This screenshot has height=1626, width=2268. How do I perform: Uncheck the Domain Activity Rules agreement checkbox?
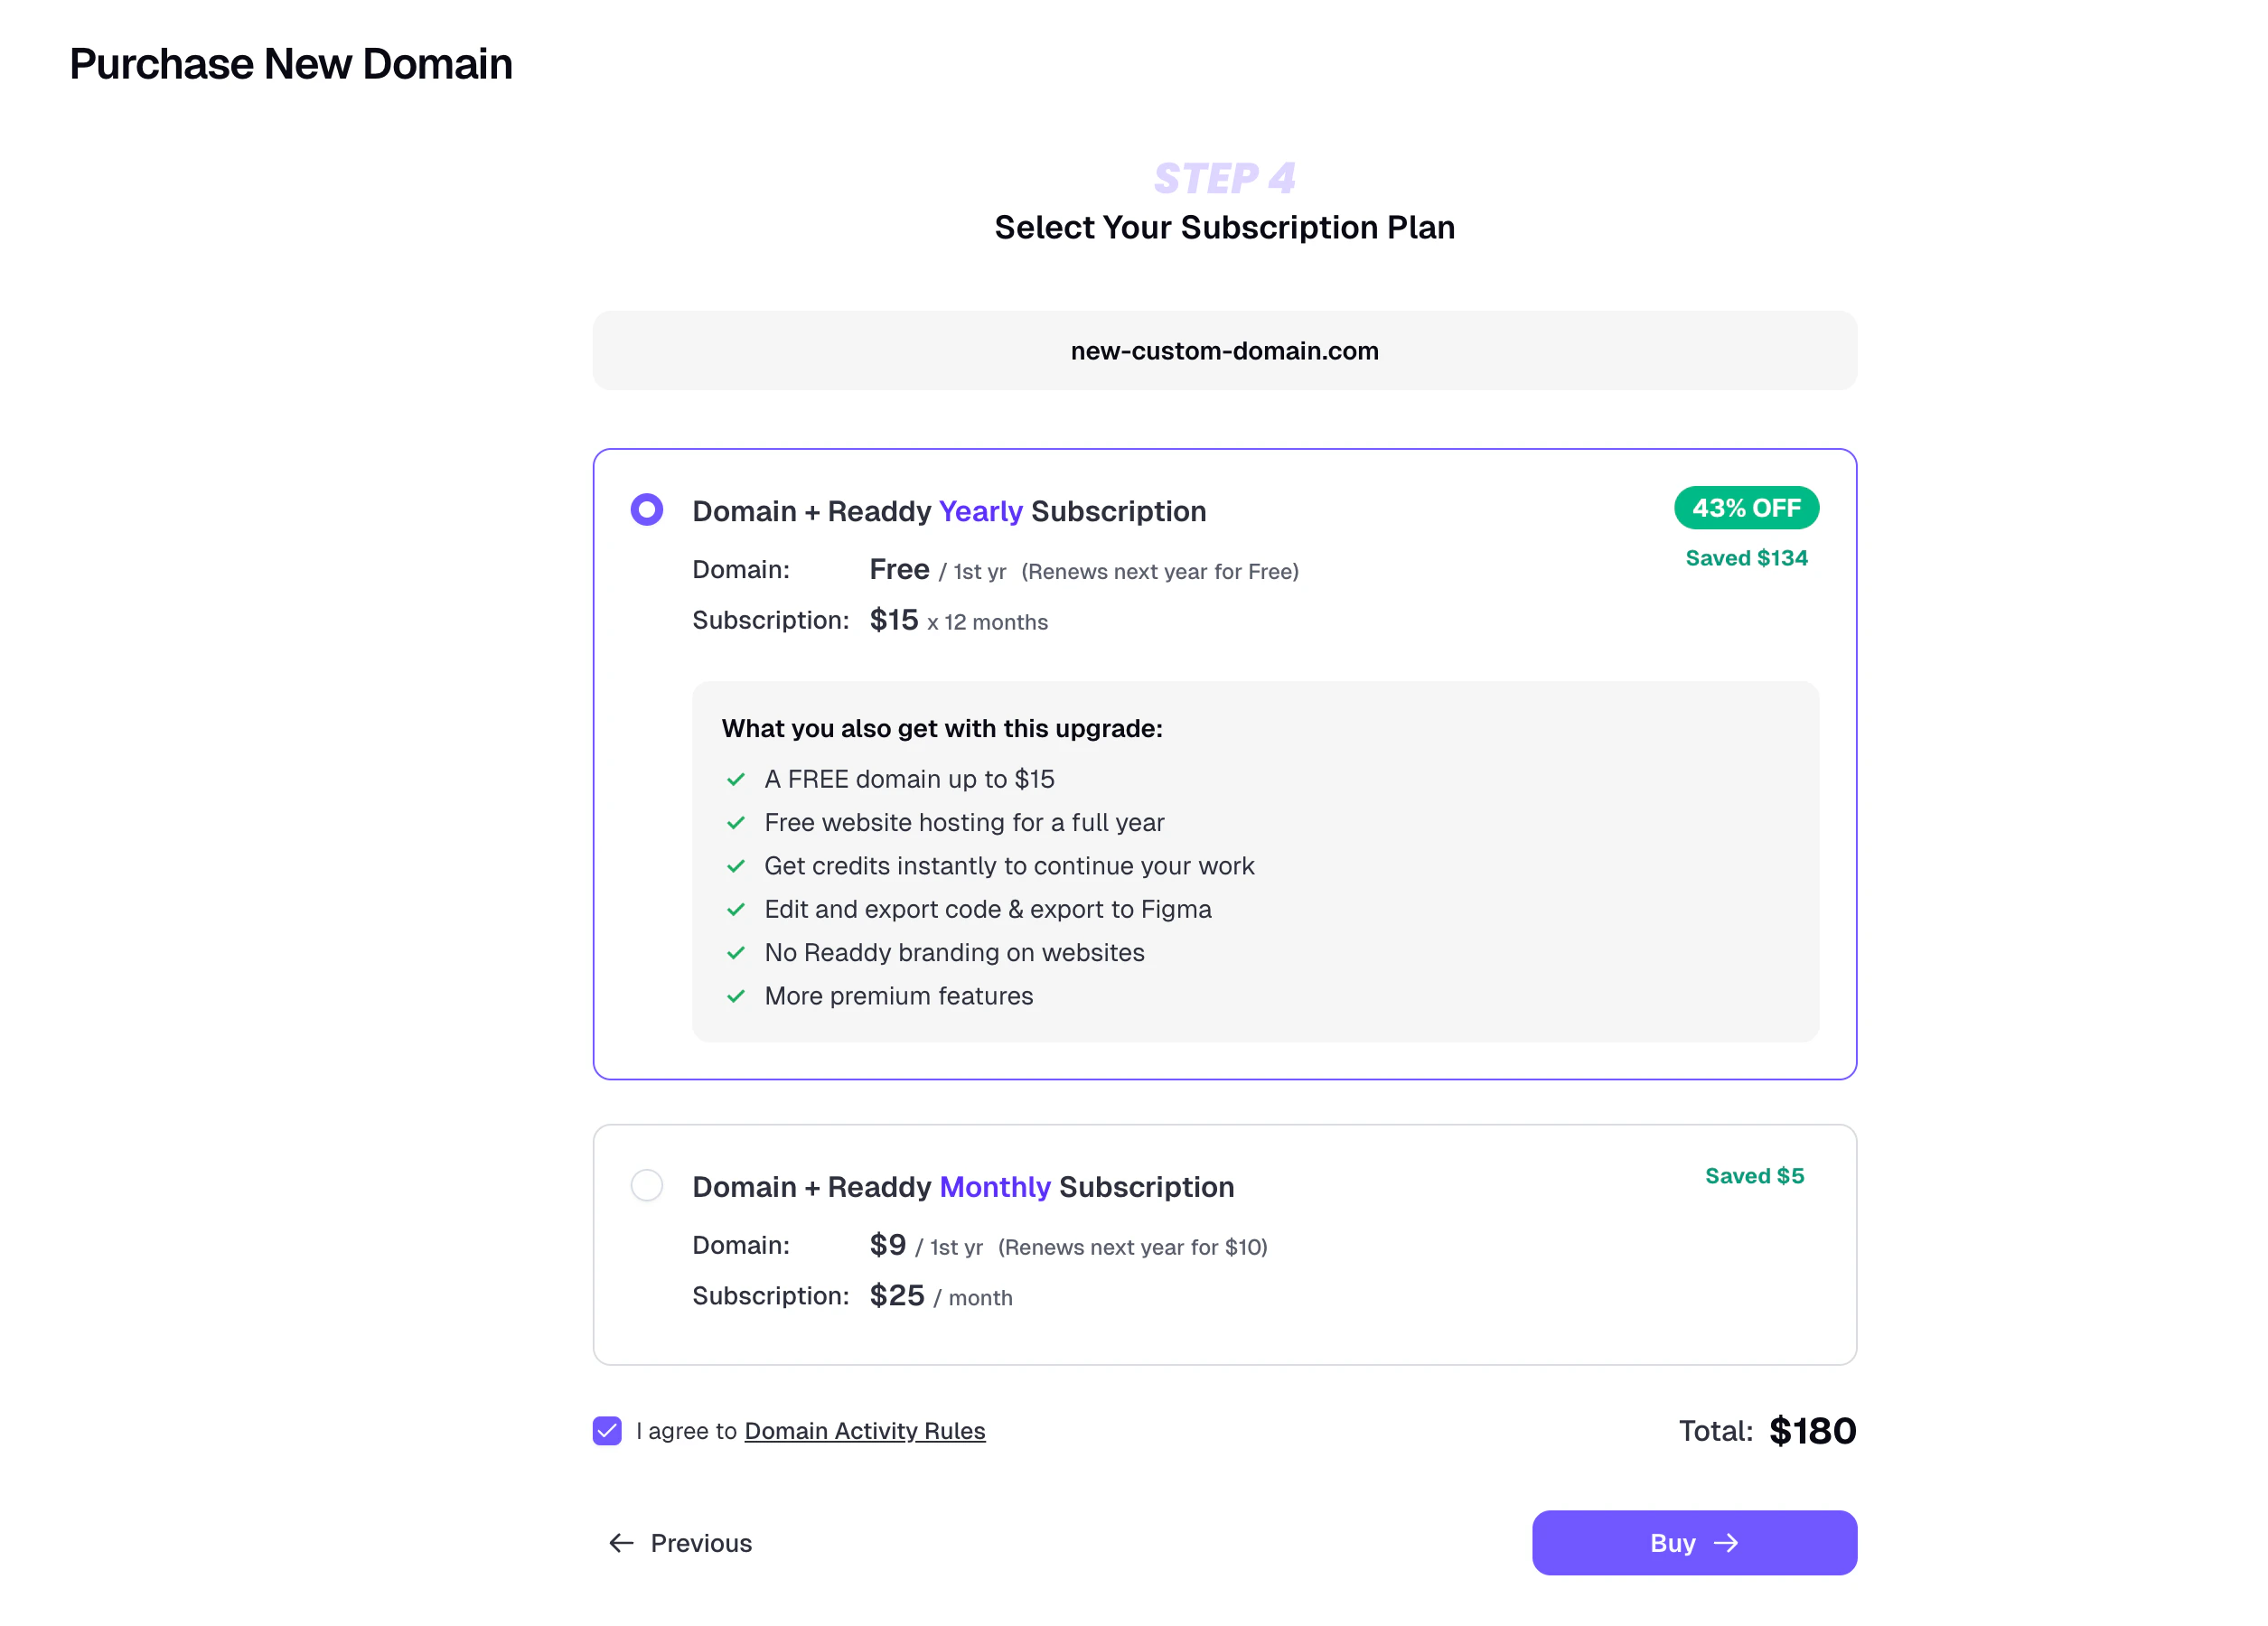click(x=607, y=1430)
